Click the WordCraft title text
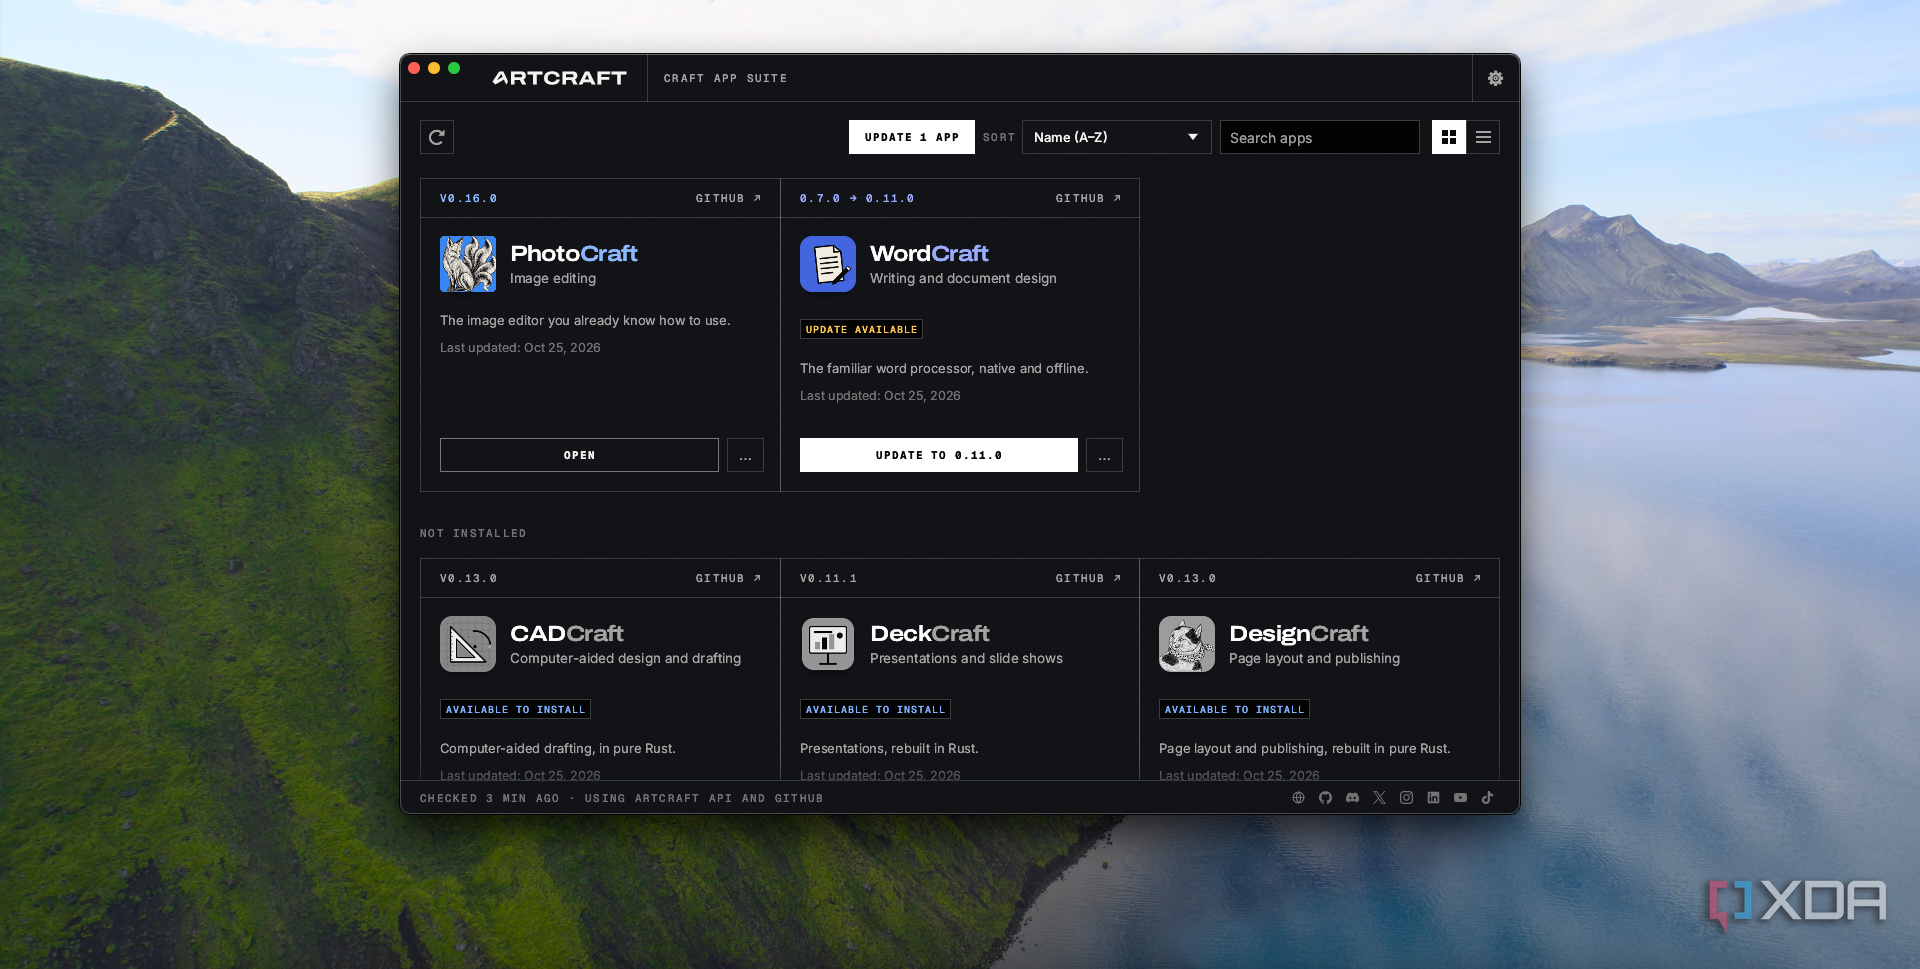Image resolution: width=1920 pixels, height=969 pixels. (x=929, y=254)
